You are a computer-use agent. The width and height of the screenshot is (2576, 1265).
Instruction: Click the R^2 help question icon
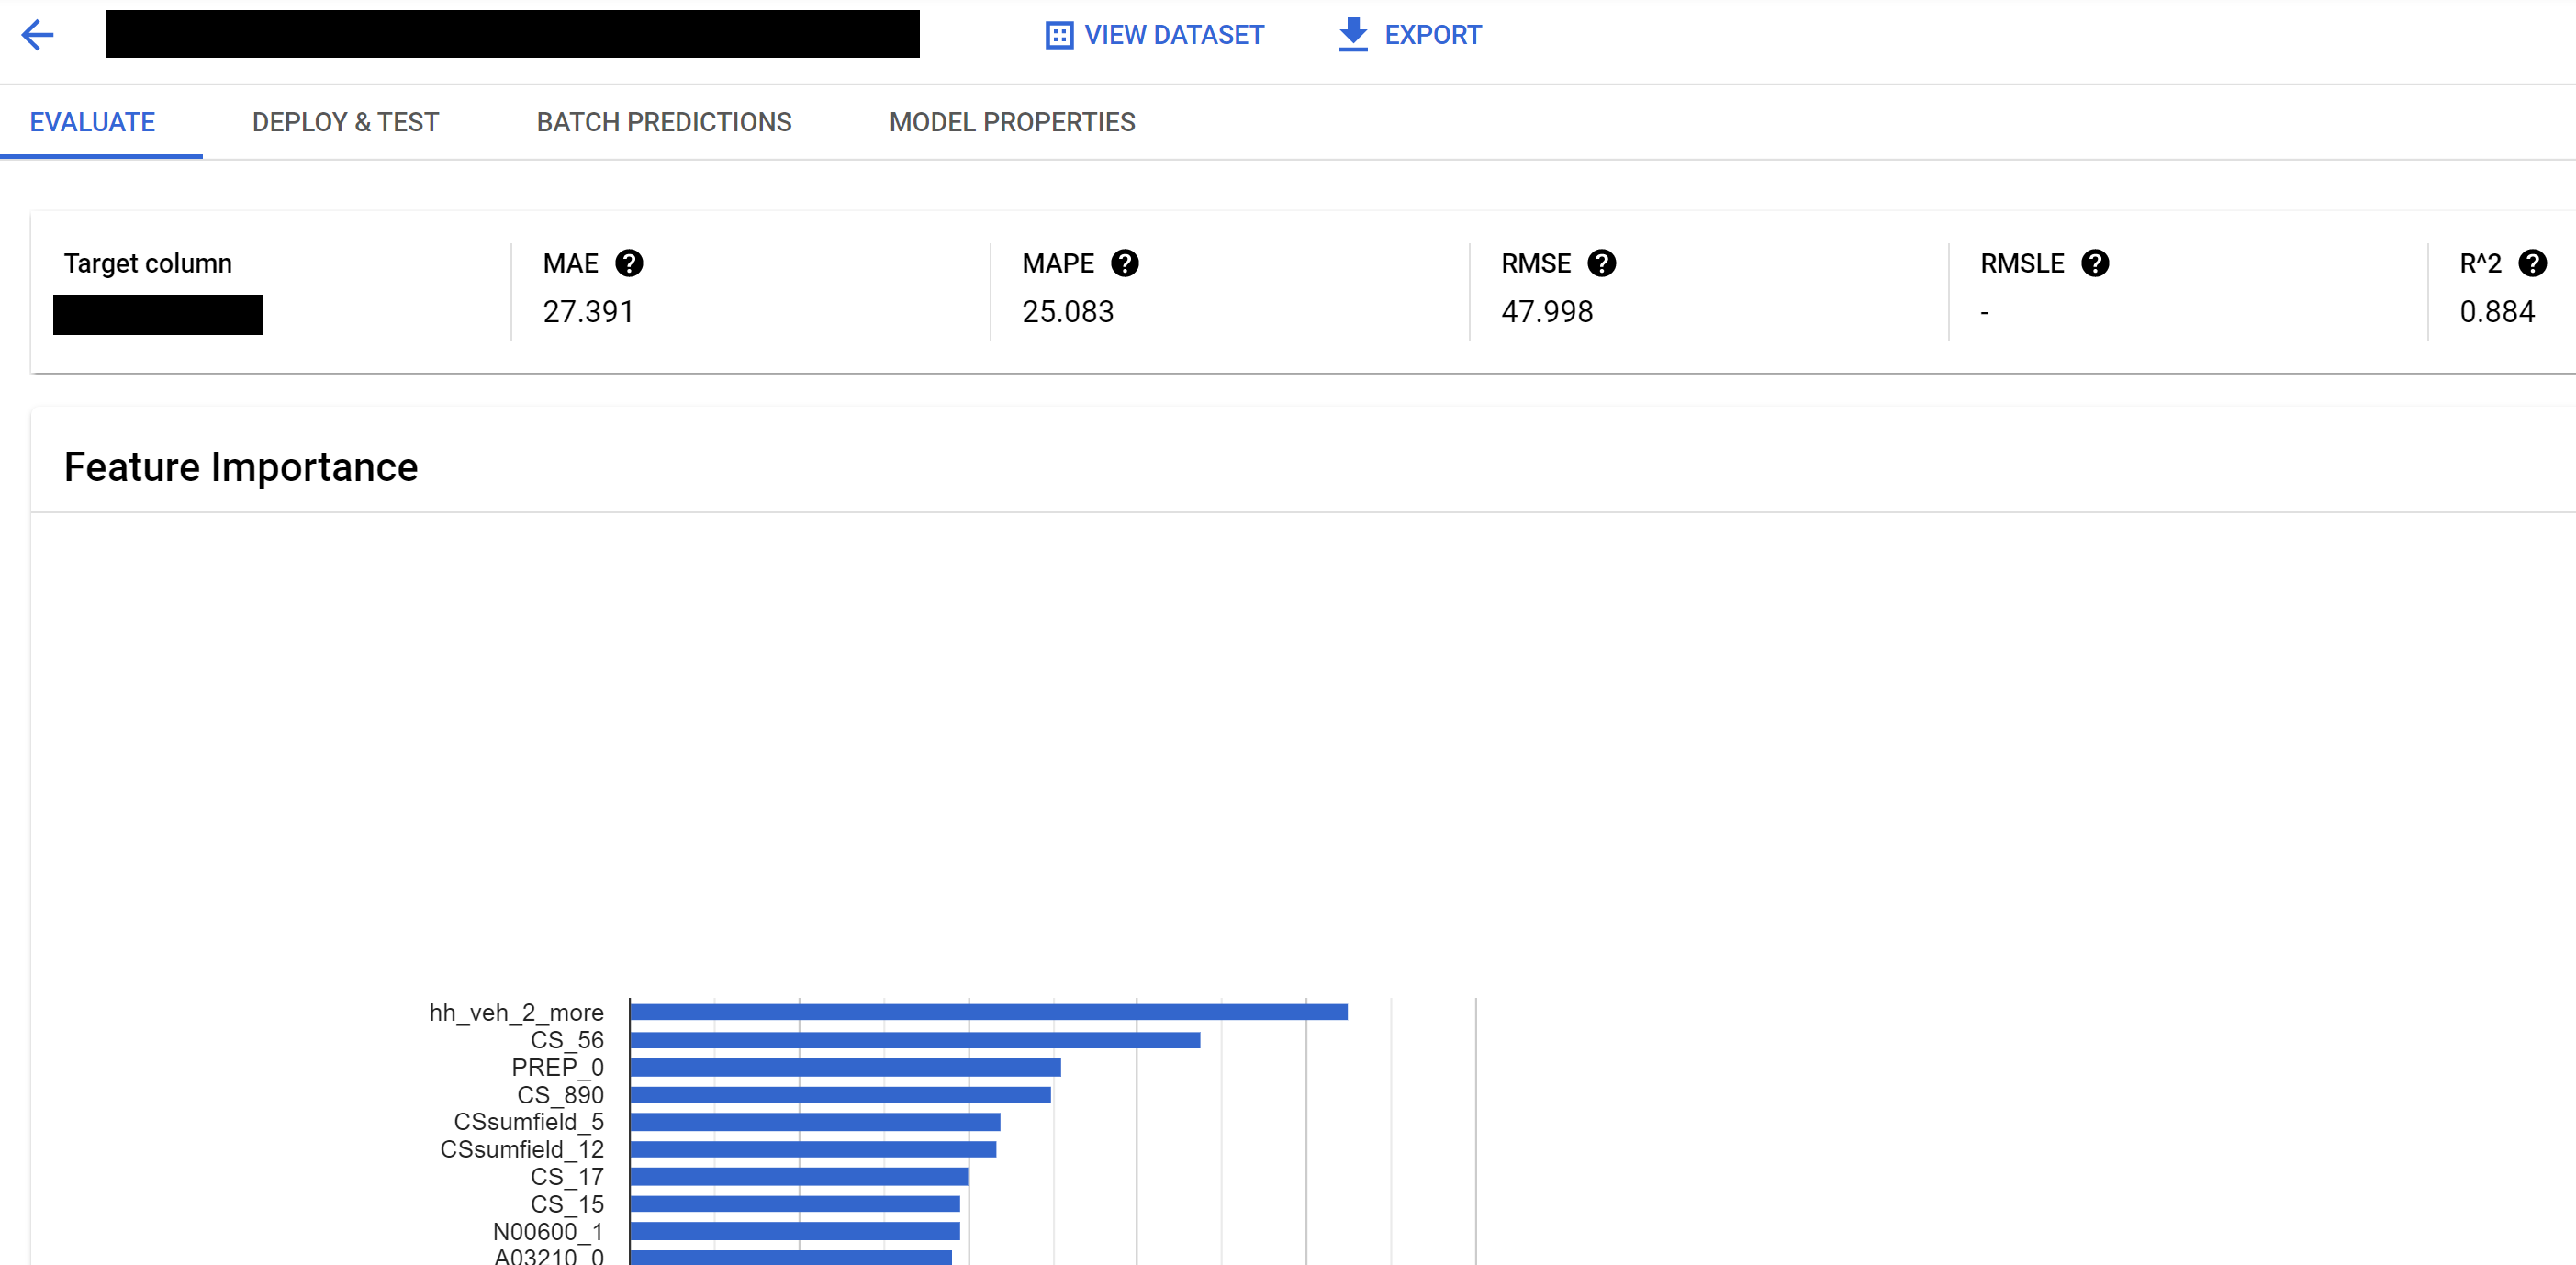(x=2532, y=263)
